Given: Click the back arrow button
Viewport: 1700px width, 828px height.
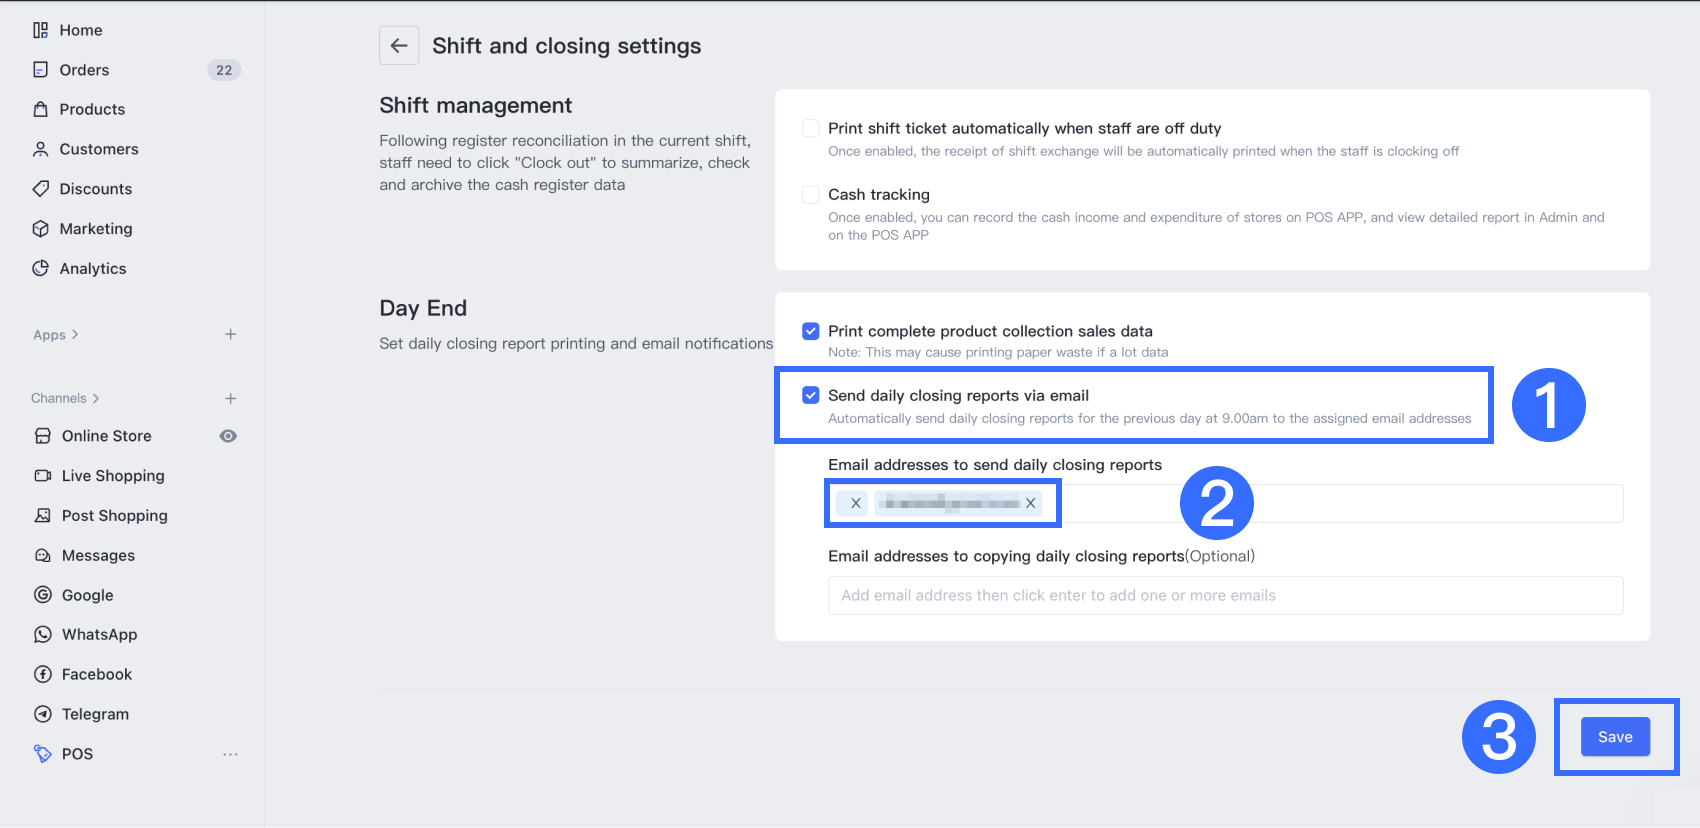Looking at the screenshot, I should coord(398,46).
